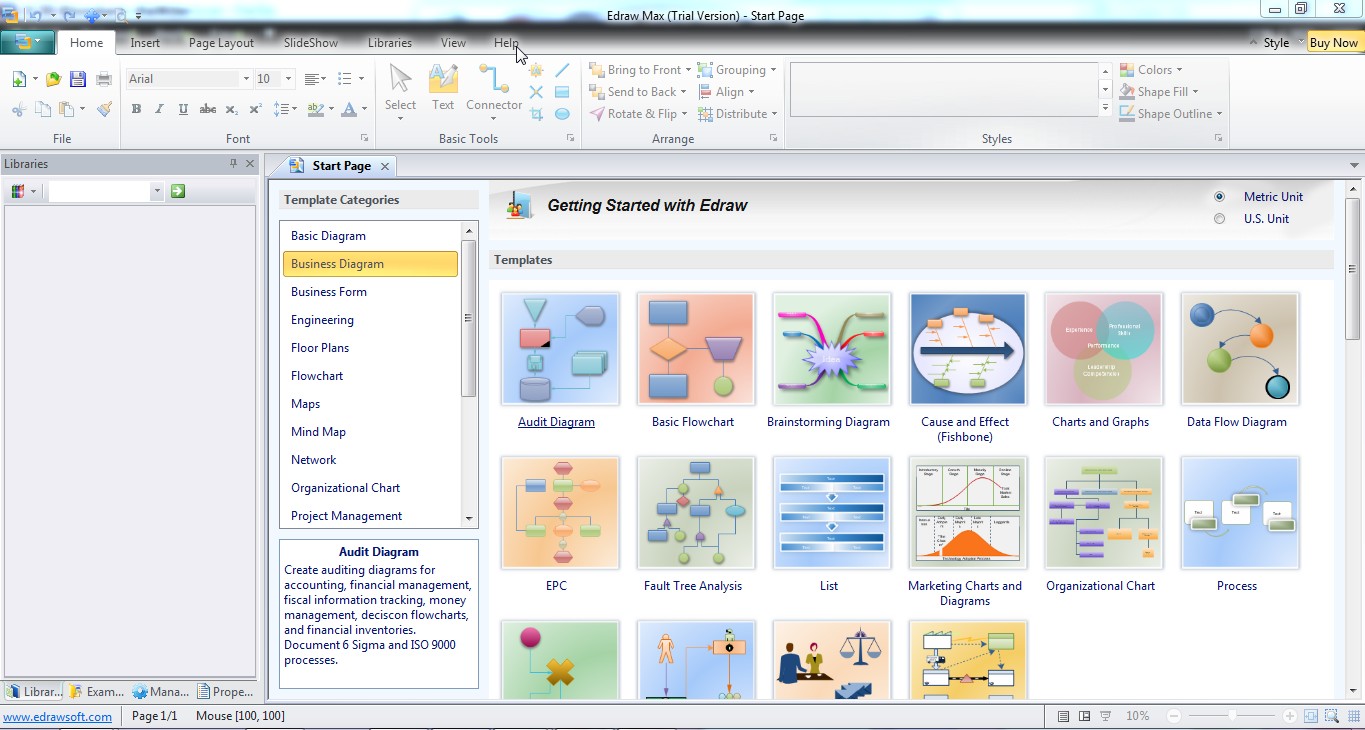Viewport: 1365px width, 730px height.
Task: Save the document with the floppy disk icon
Action: 77,79
